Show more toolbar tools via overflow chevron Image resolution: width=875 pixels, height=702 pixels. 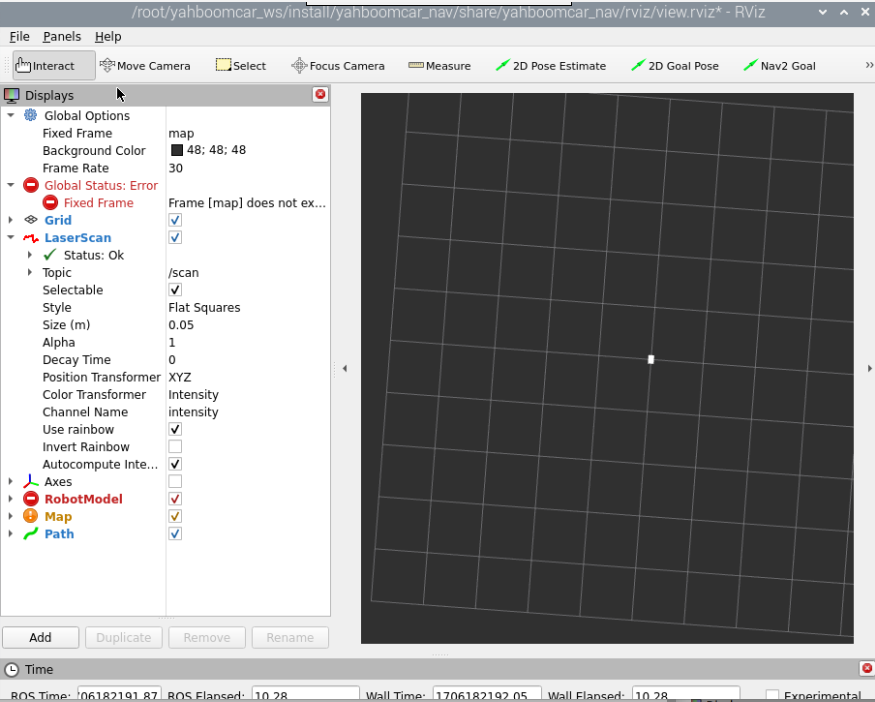pyautogui.click(x=869, y=65)
